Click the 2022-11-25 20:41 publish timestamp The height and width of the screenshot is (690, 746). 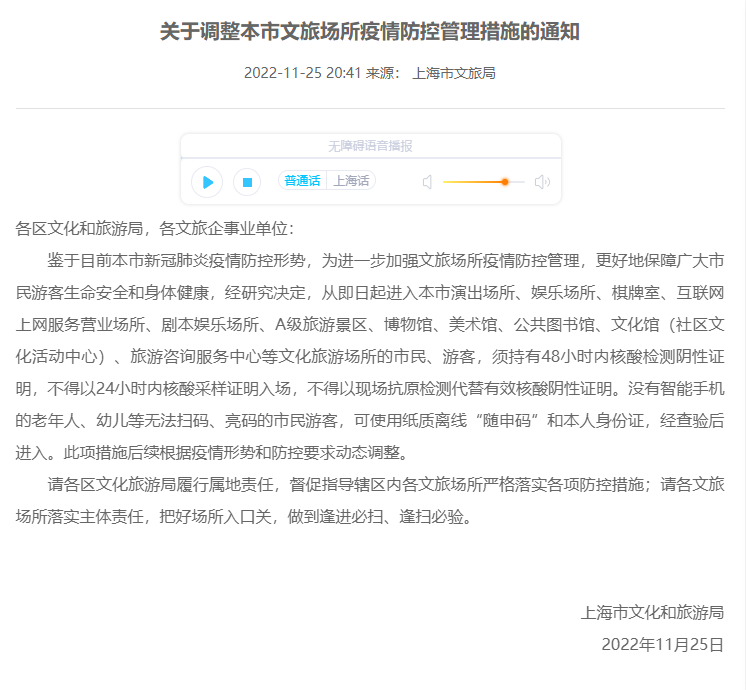click(x=302, y=73)
